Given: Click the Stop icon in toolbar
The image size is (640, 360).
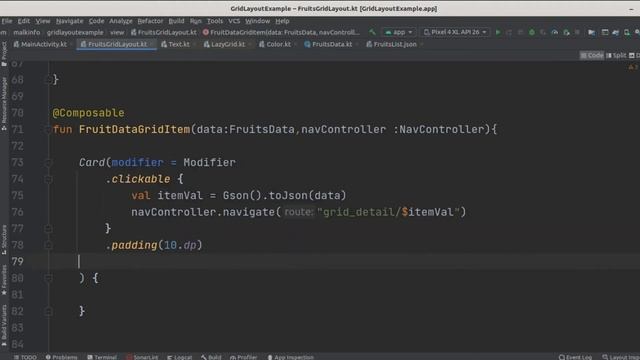Looking at the screenshot, I should [x=577, y=32].
